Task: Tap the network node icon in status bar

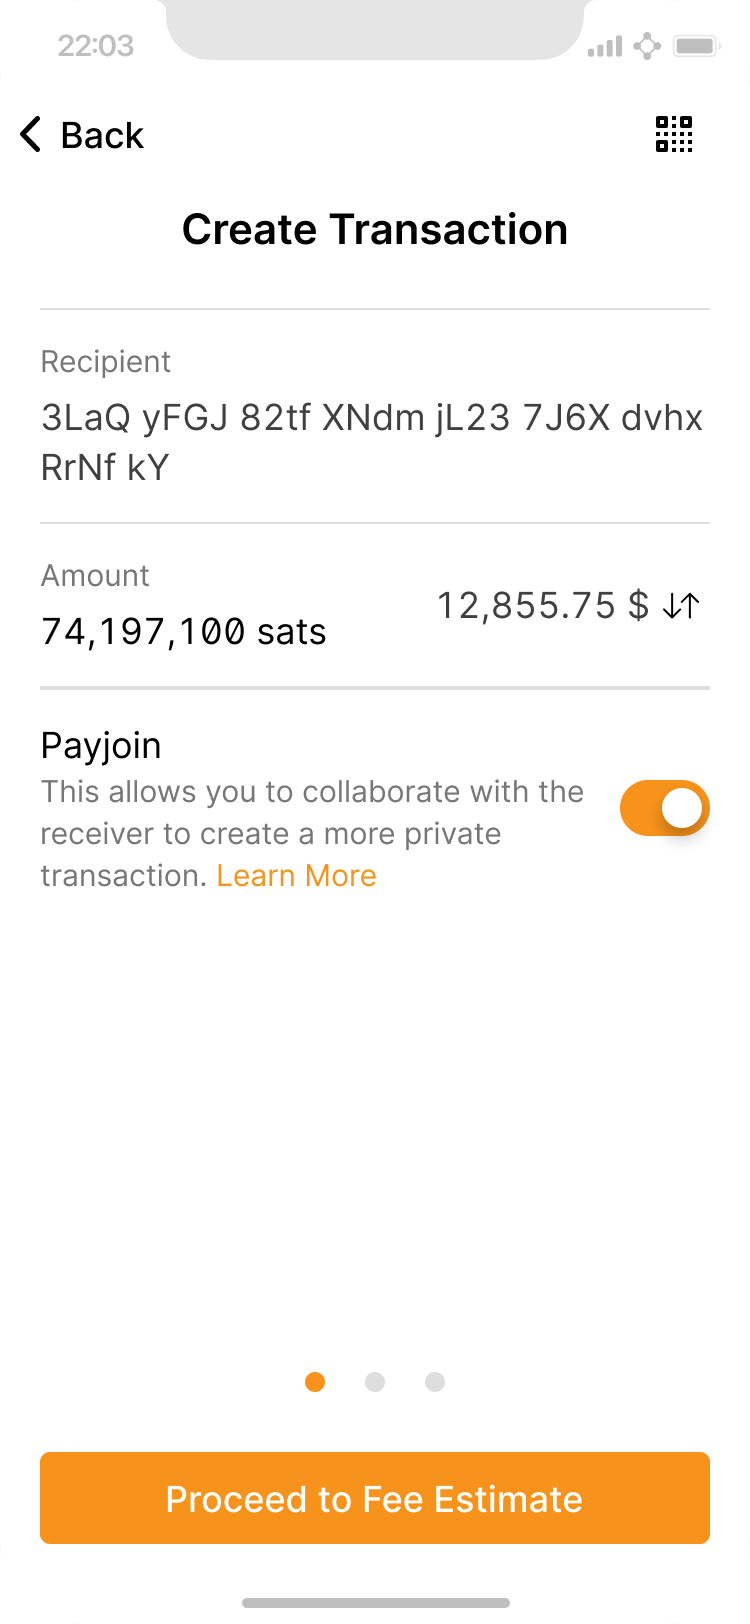Action: [x=648, y=46]
